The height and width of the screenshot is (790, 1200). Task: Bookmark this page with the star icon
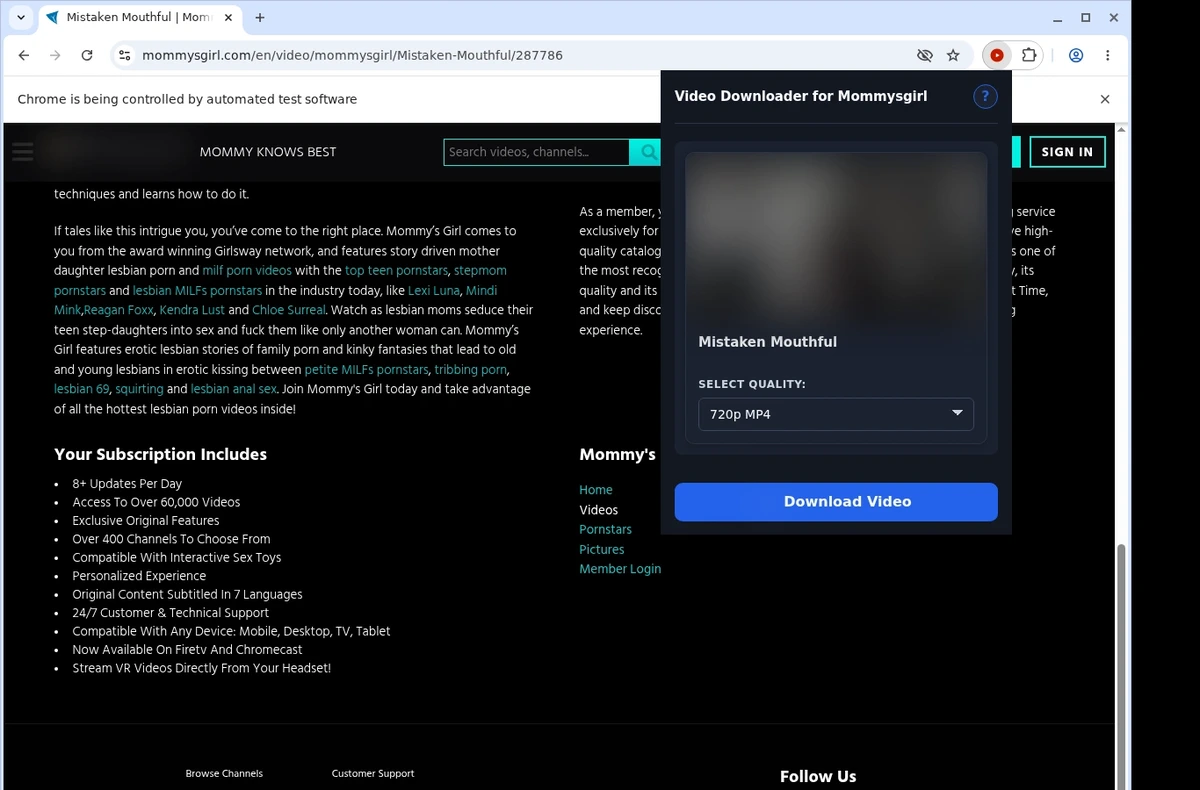pos(953,56)
